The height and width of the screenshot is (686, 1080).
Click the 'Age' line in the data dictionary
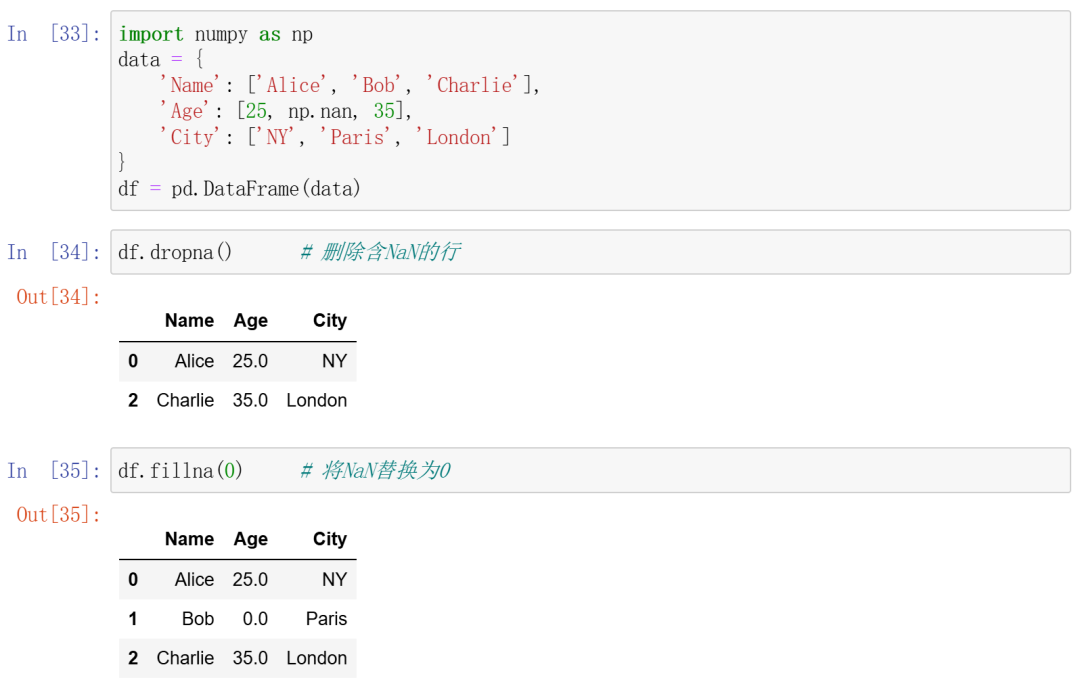coord(285,111)
